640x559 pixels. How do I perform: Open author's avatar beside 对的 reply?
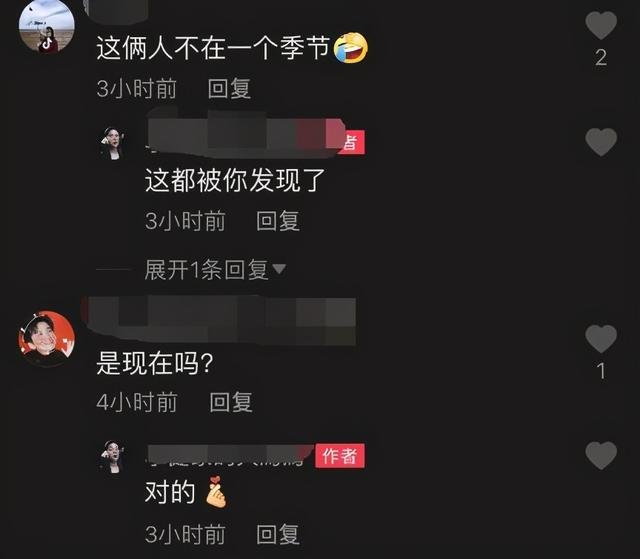click(x=112, y=456)
